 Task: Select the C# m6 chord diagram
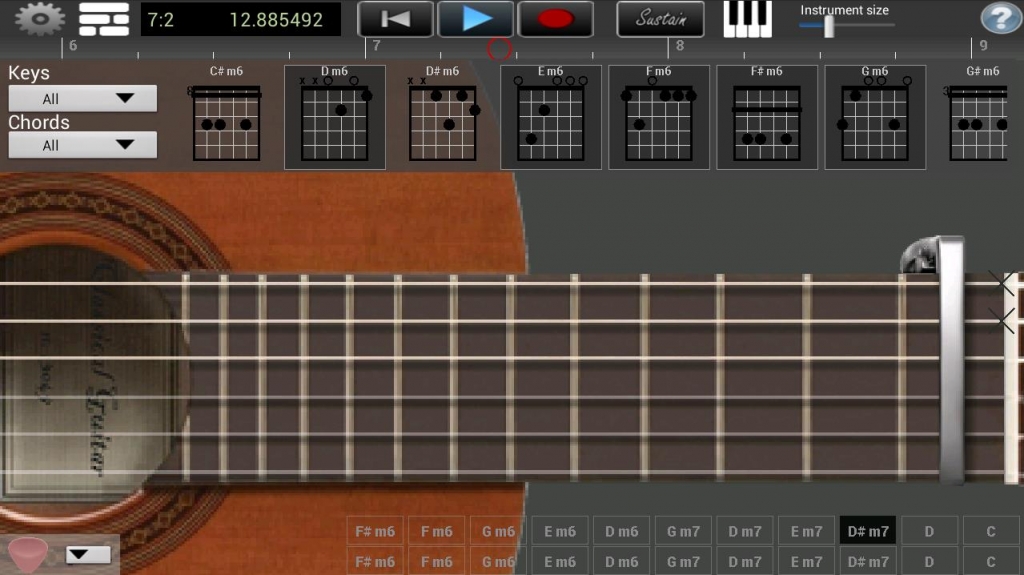226,116
